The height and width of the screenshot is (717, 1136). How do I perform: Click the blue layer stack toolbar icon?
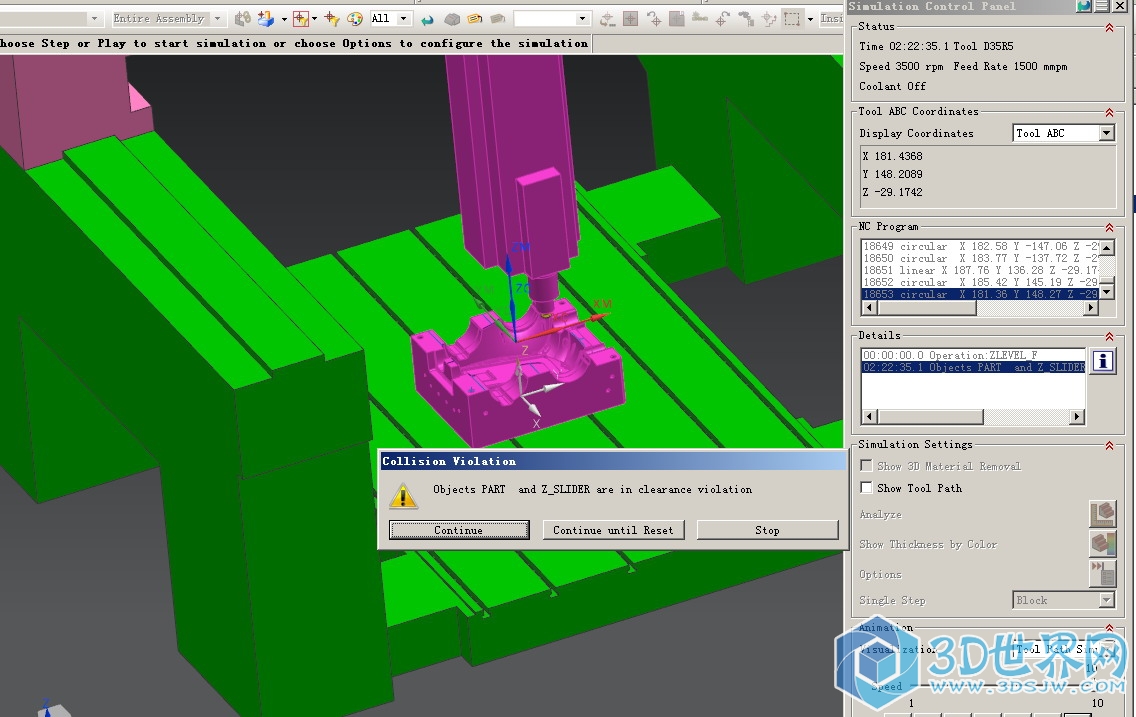click(266, 19)
